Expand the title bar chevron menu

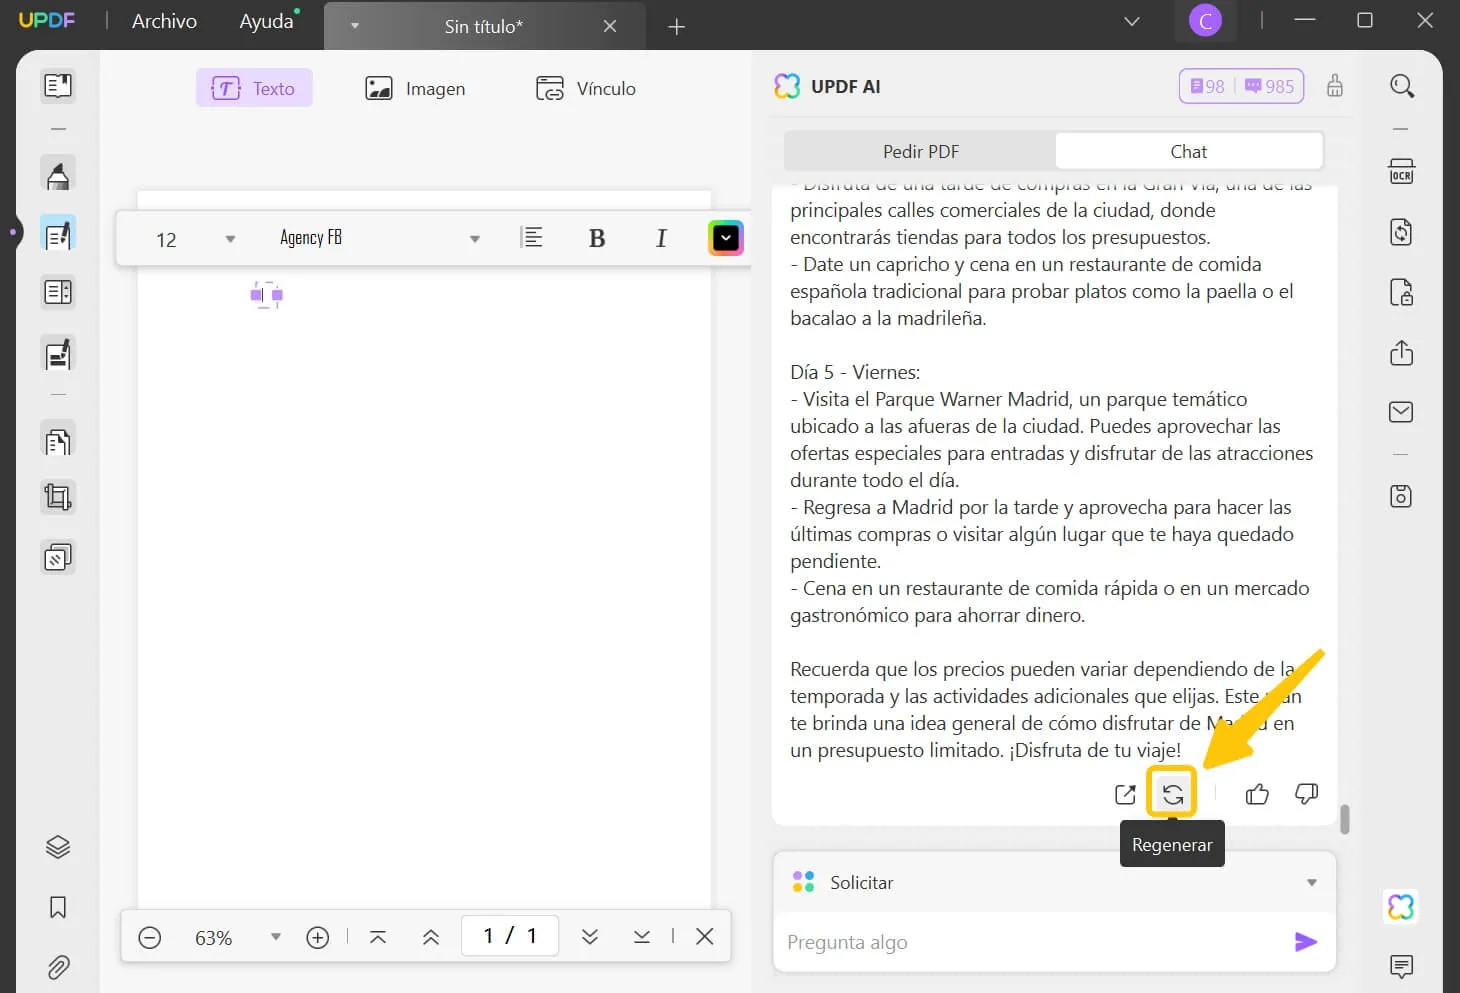tap(1132, 21)
